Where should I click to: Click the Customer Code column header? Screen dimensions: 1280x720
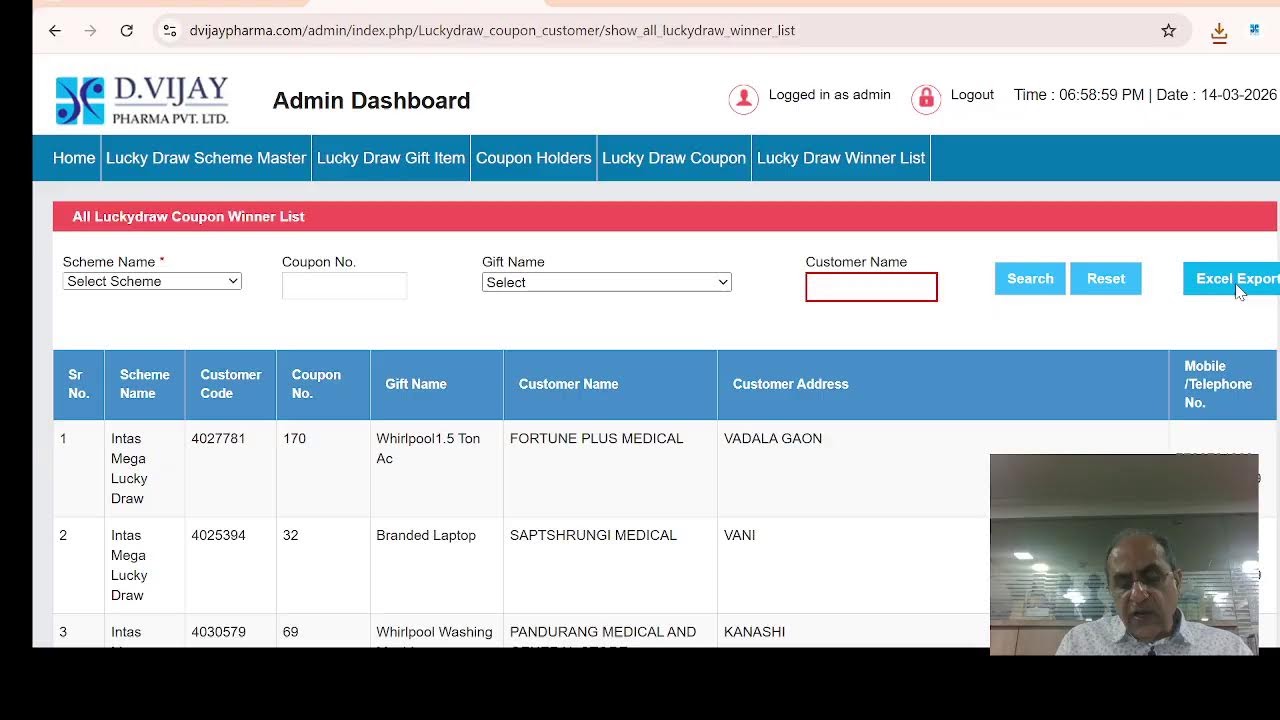[x=230, y=384]
